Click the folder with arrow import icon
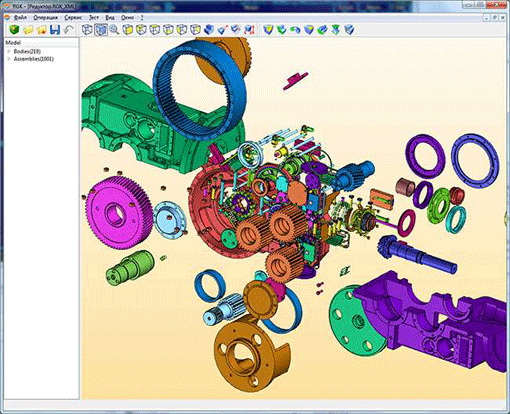 41,30
